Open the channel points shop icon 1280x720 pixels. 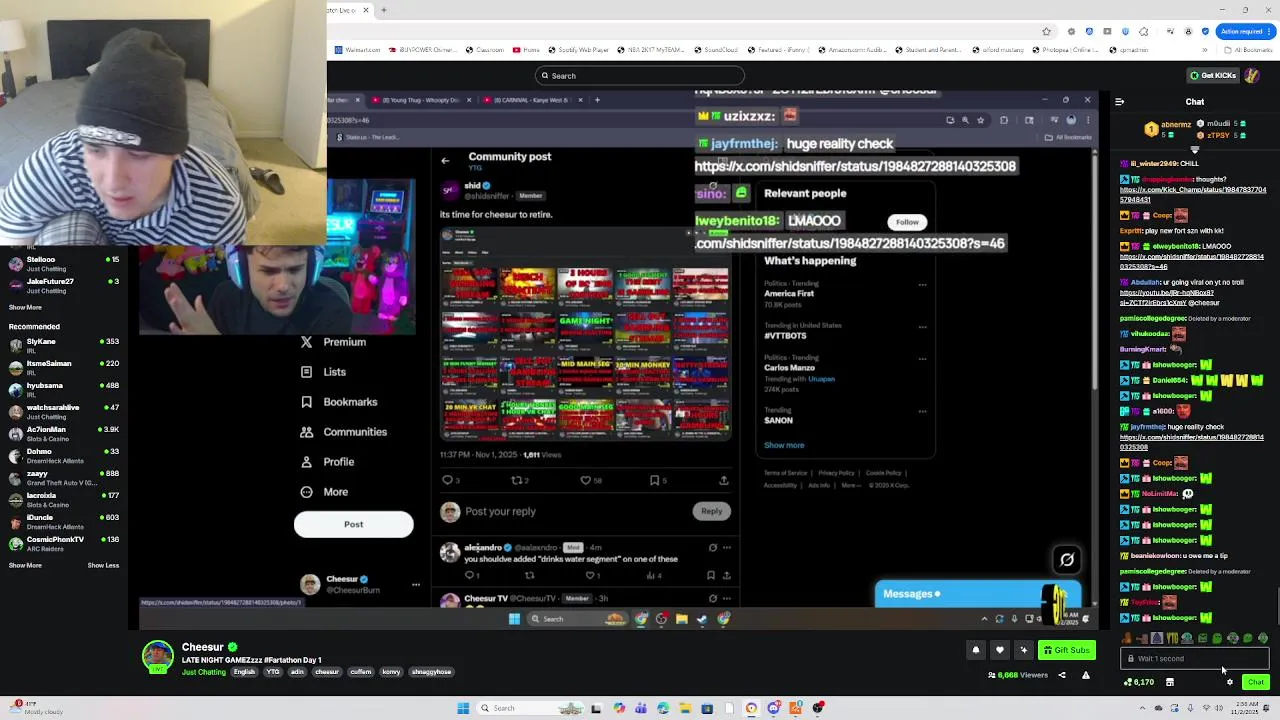(1170, 682)
